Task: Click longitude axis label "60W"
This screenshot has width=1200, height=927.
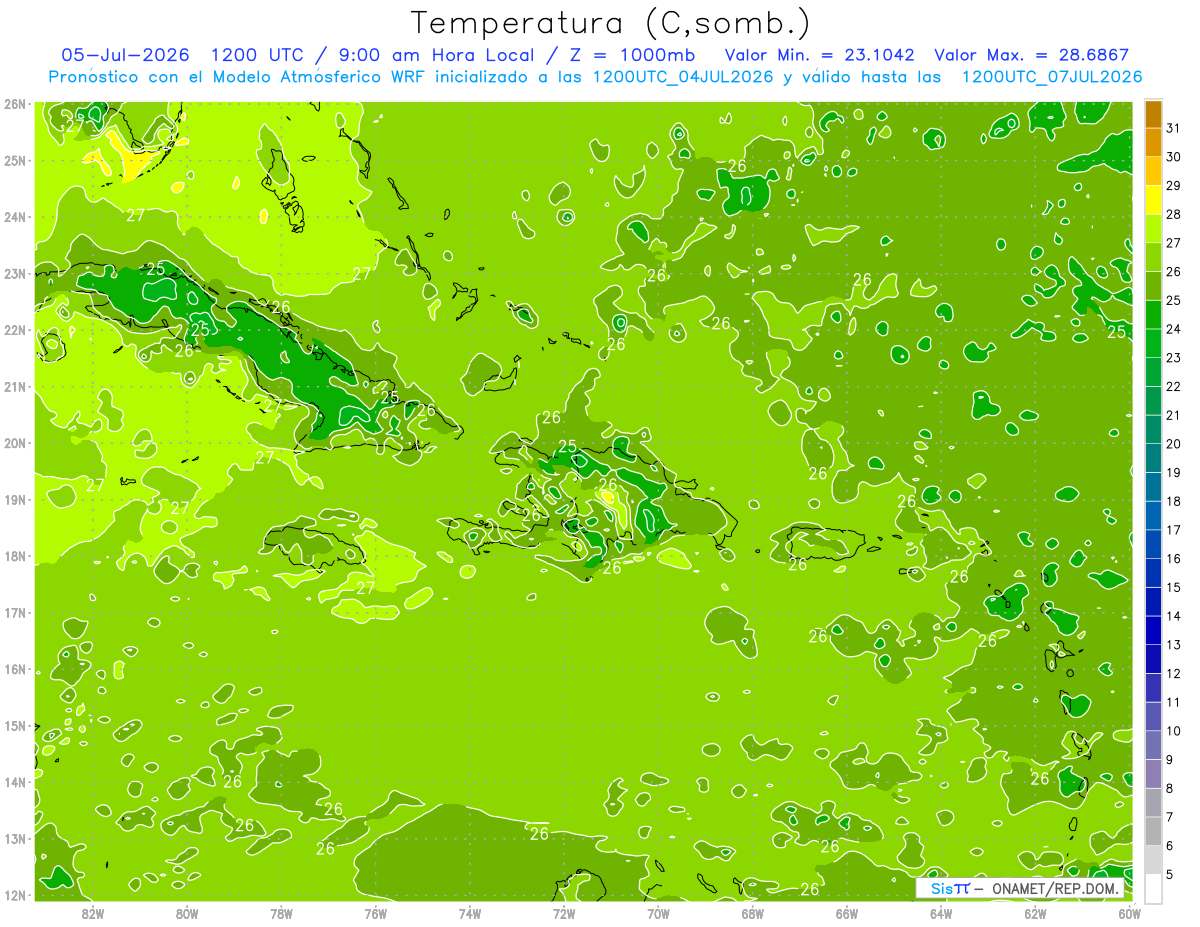Action: [x=1129, y=913]
